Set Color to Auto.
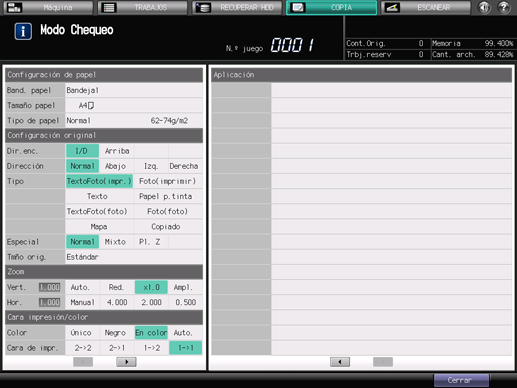The width and height of the screenshot is (517, 388). point(185,333)
